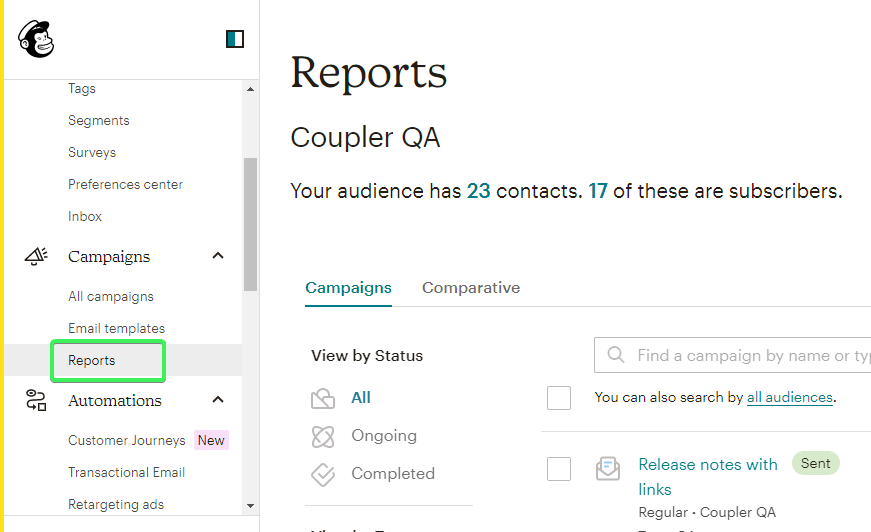Open Retargeting ads in sidebar

pos(116,504)
